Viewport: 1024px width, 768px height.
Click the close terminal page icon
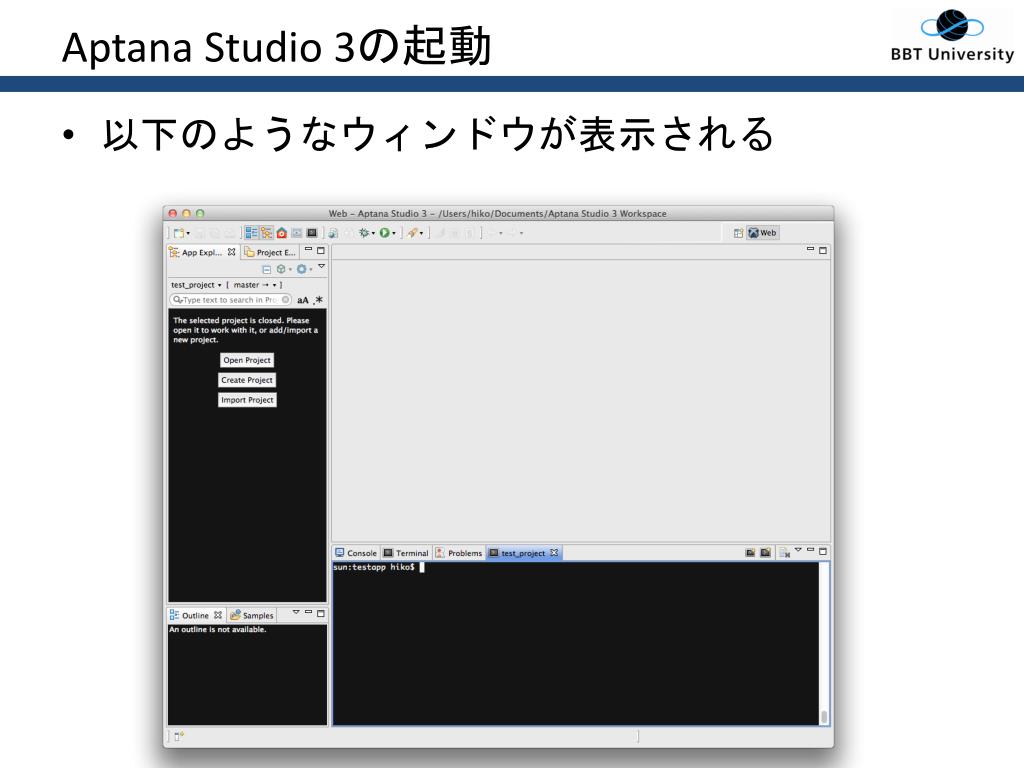784,553
